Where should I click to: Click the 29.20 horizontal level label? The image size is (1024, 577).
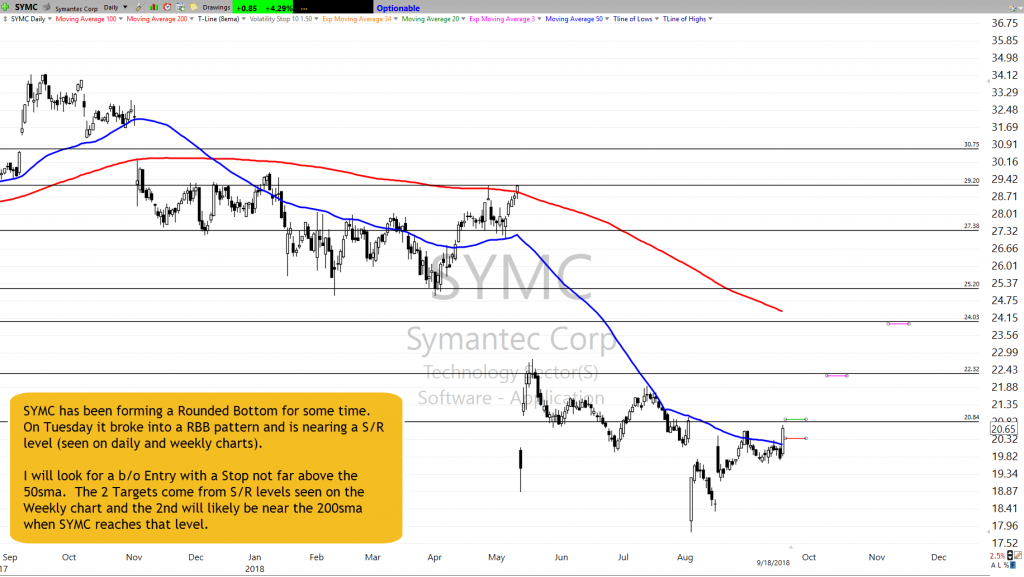pos(971,181)
